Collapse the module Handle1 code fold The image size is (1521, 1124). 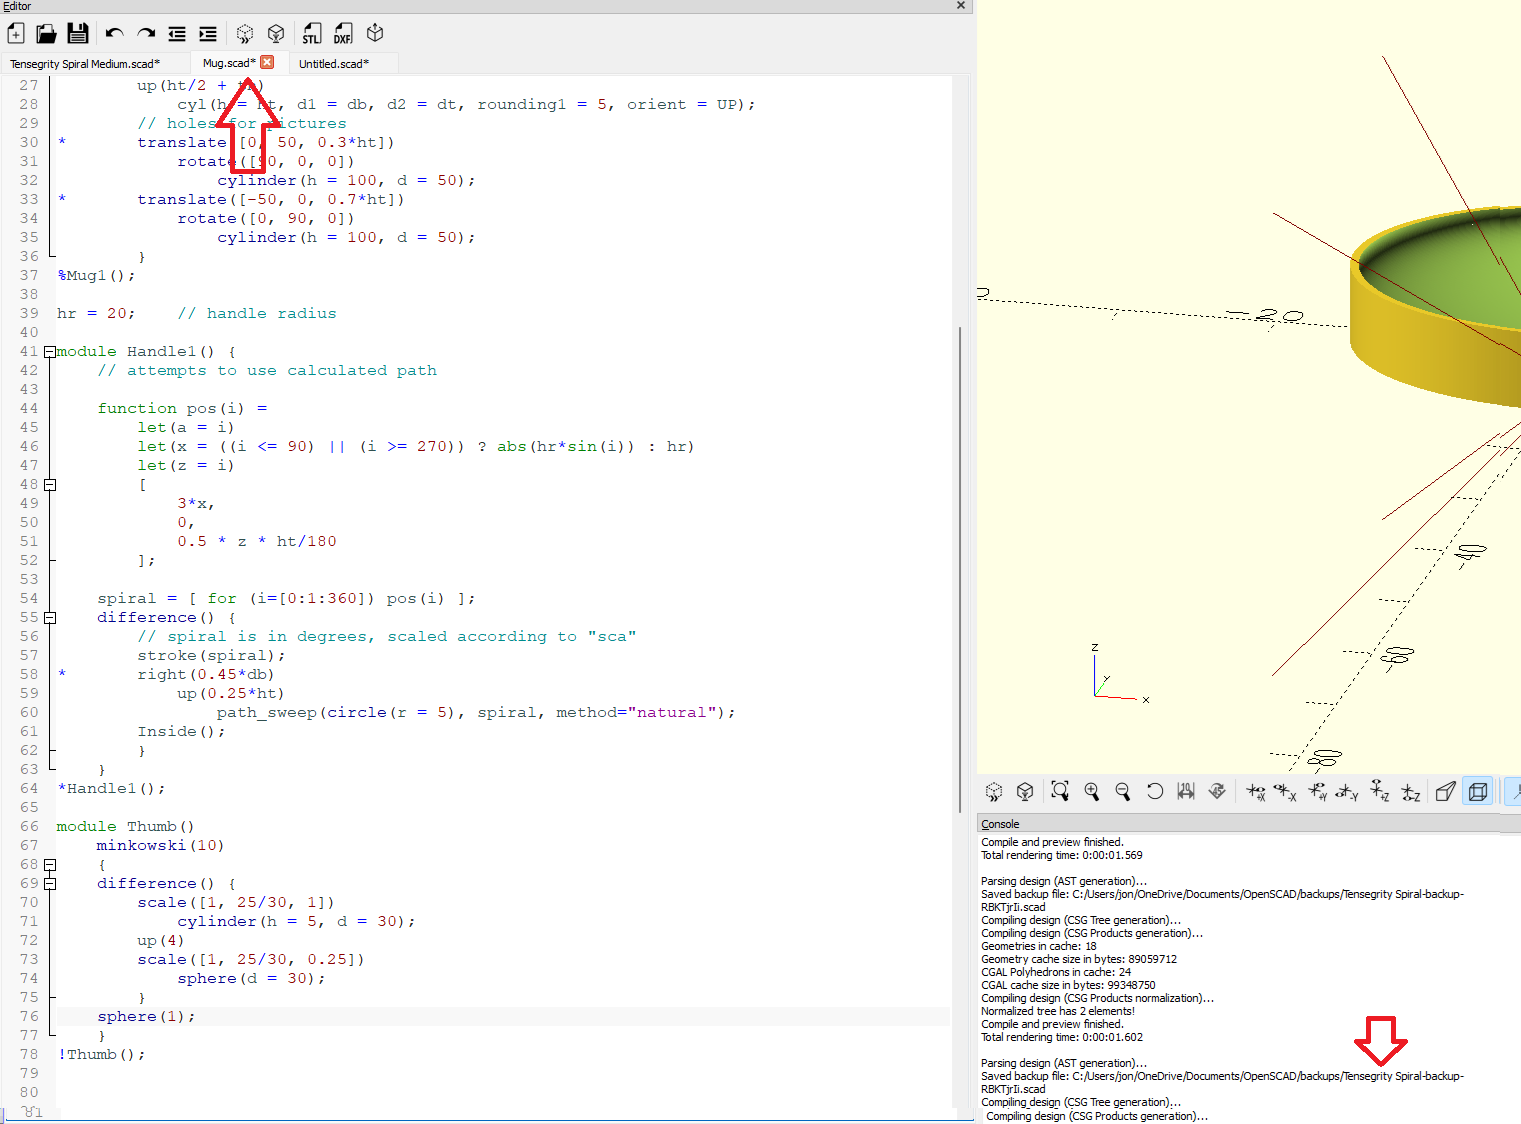(50, 352)
